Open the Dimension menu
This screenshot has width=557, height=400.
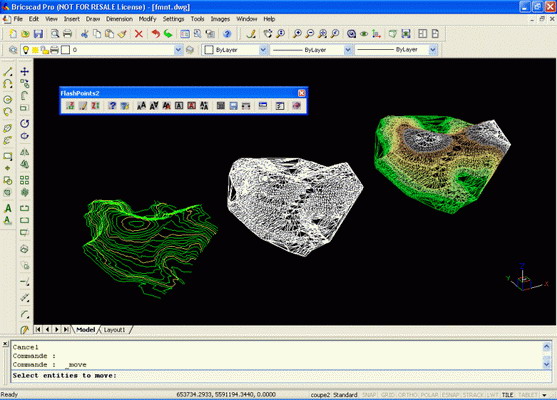(119, 19)
